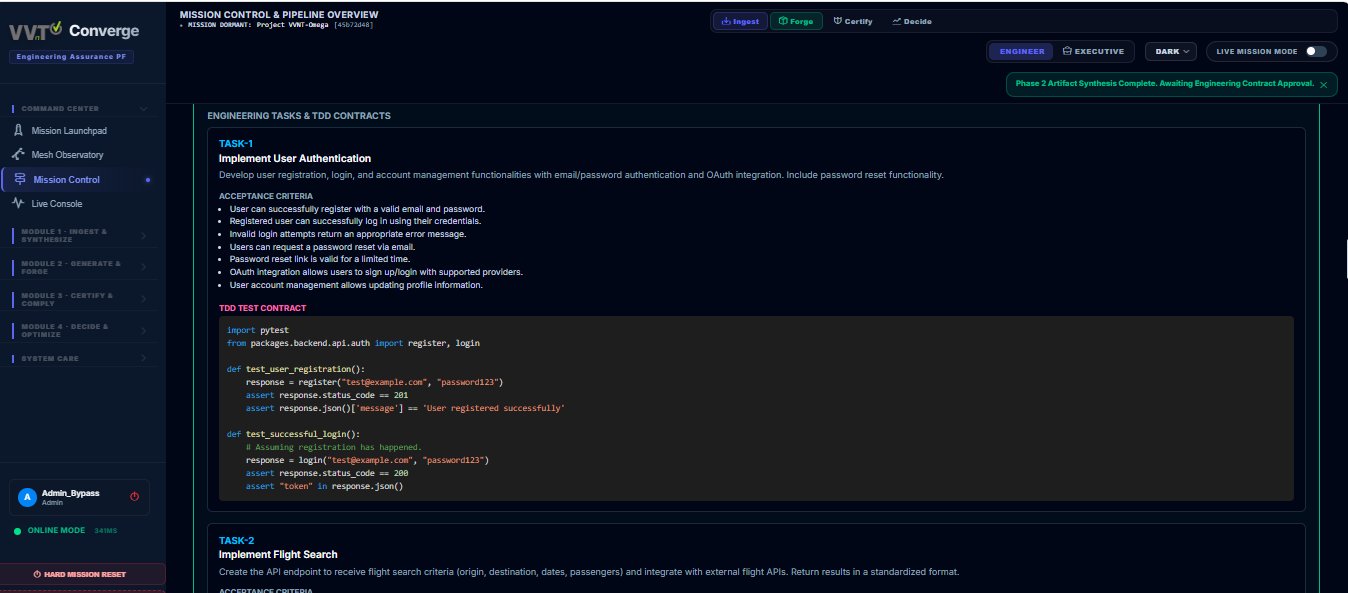This screenshot has width=1348, height=593.
Task: Open Mission Launchpad rocket icon
Action: [17, 131]
